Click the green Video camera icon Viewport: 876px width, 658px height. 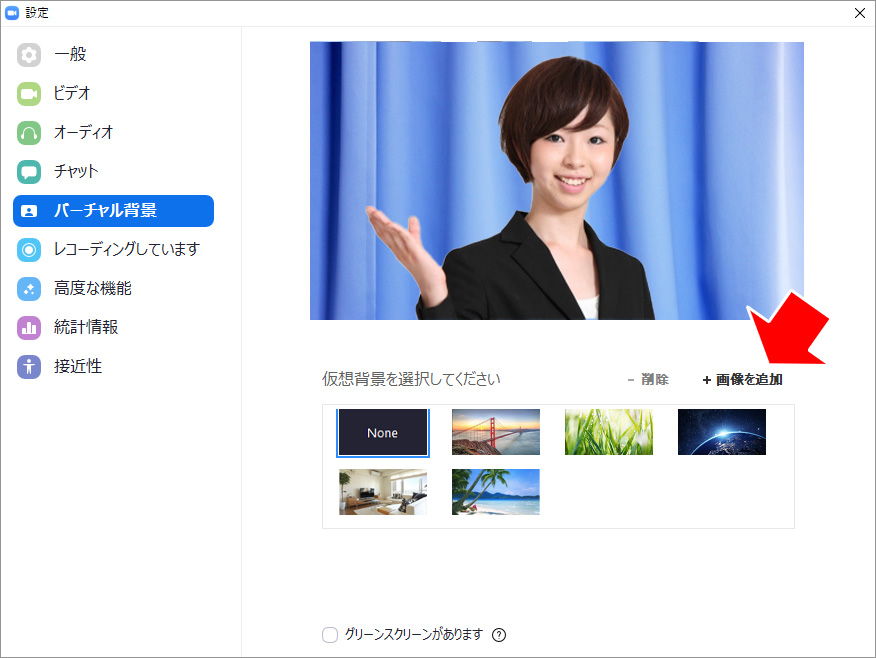click(x=29, y=94)
